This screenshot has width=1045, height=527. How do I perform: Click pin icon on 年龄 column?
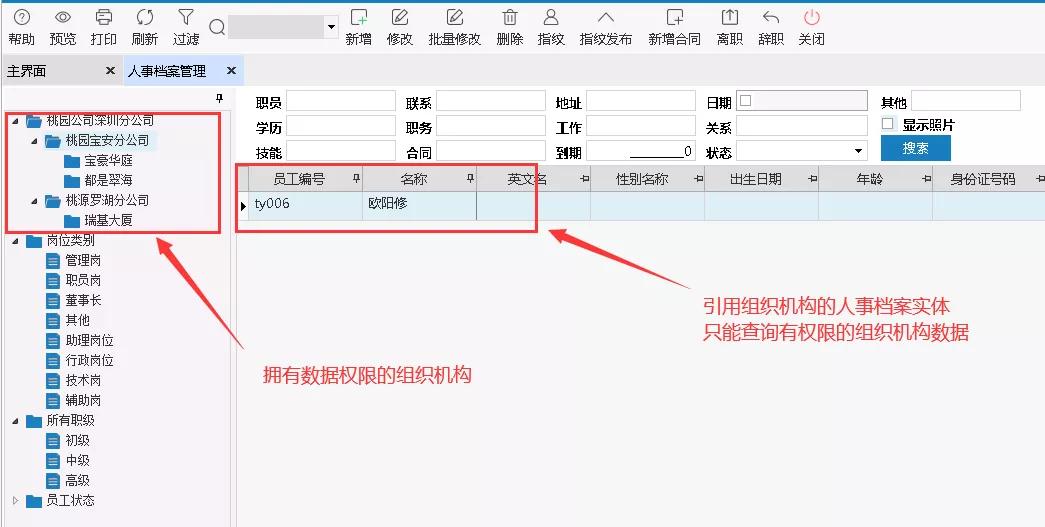pos(926,179)
